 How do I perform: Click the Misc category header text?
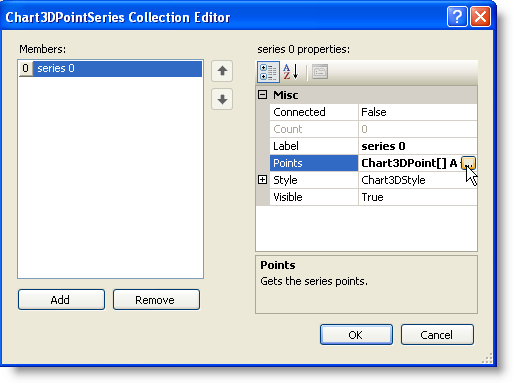click(286, 95)
